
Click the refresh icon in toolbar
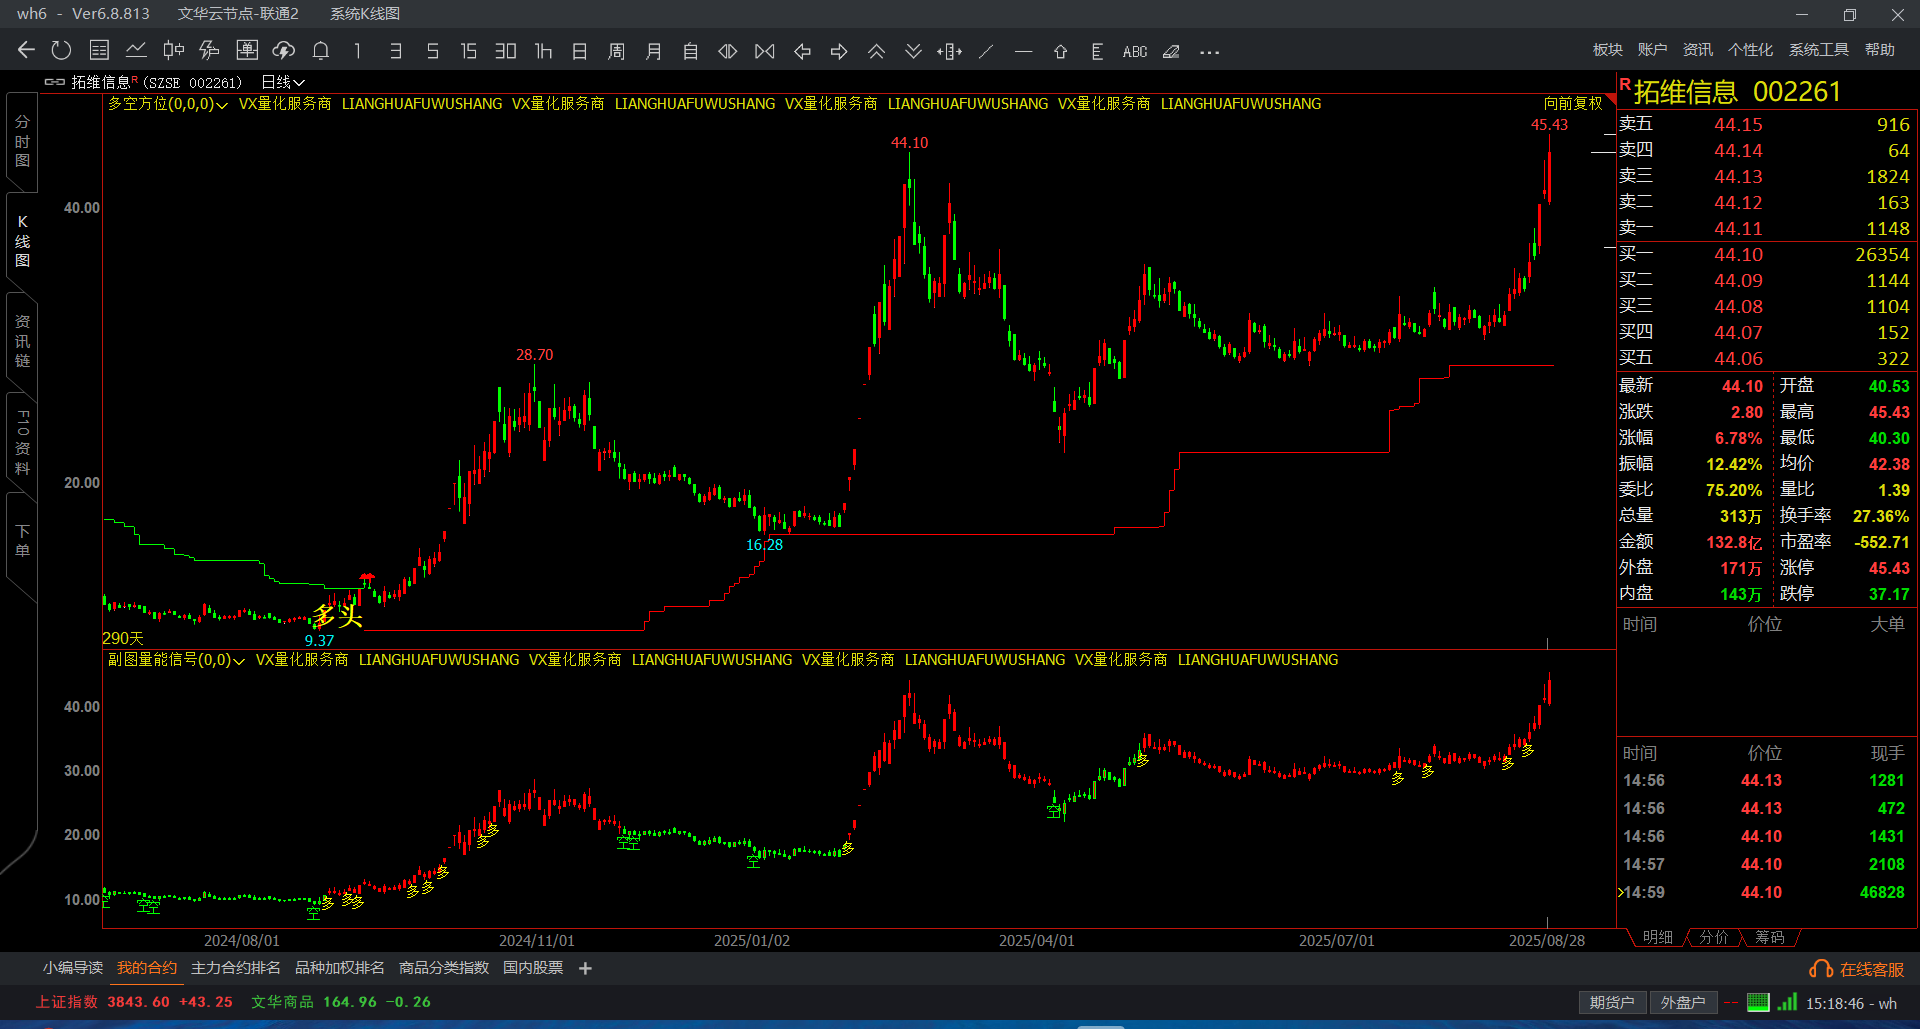(x=61, y=51)
